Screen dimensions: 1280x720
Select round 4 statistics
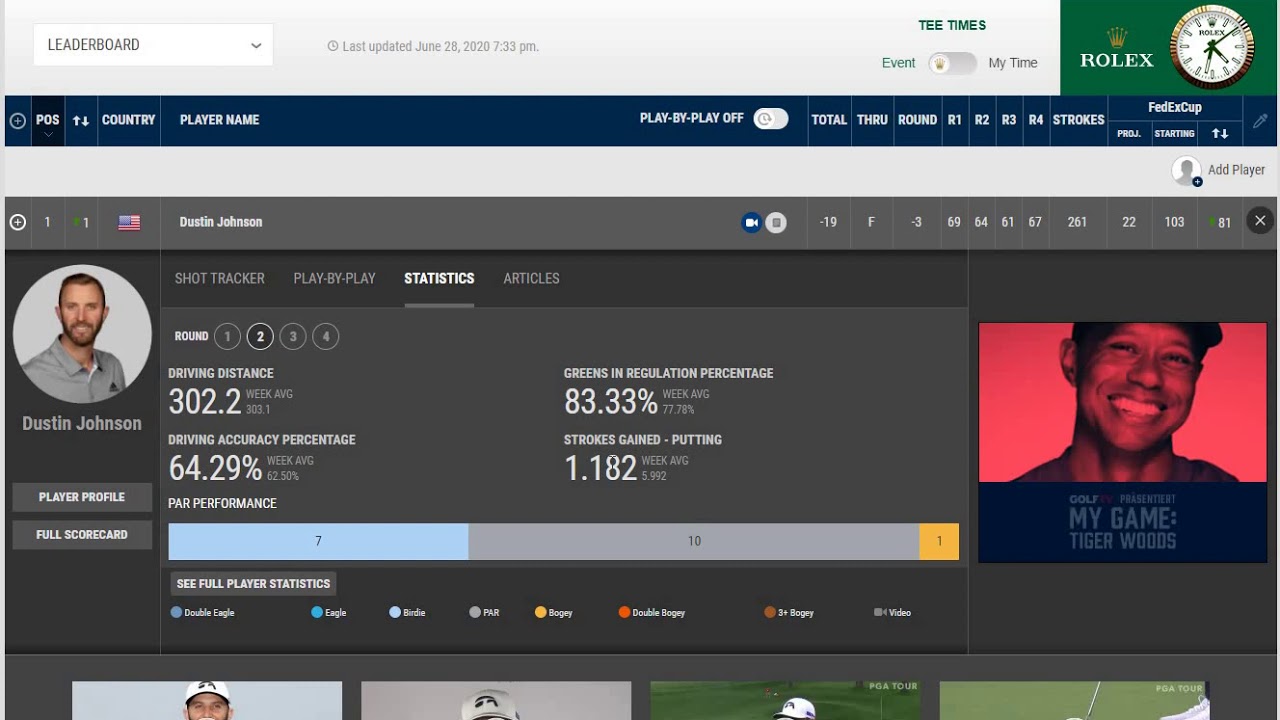tap(326, 337)
